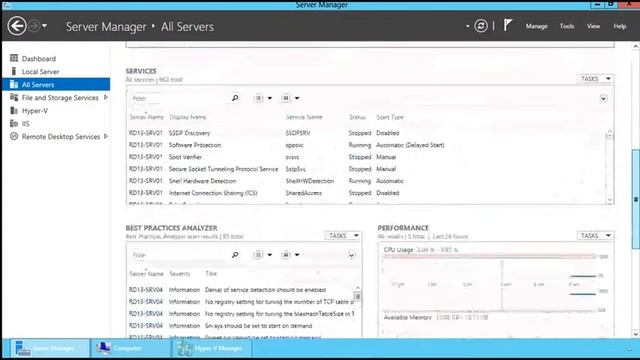Sort services by Server Name column

click(x=146, y=117)
